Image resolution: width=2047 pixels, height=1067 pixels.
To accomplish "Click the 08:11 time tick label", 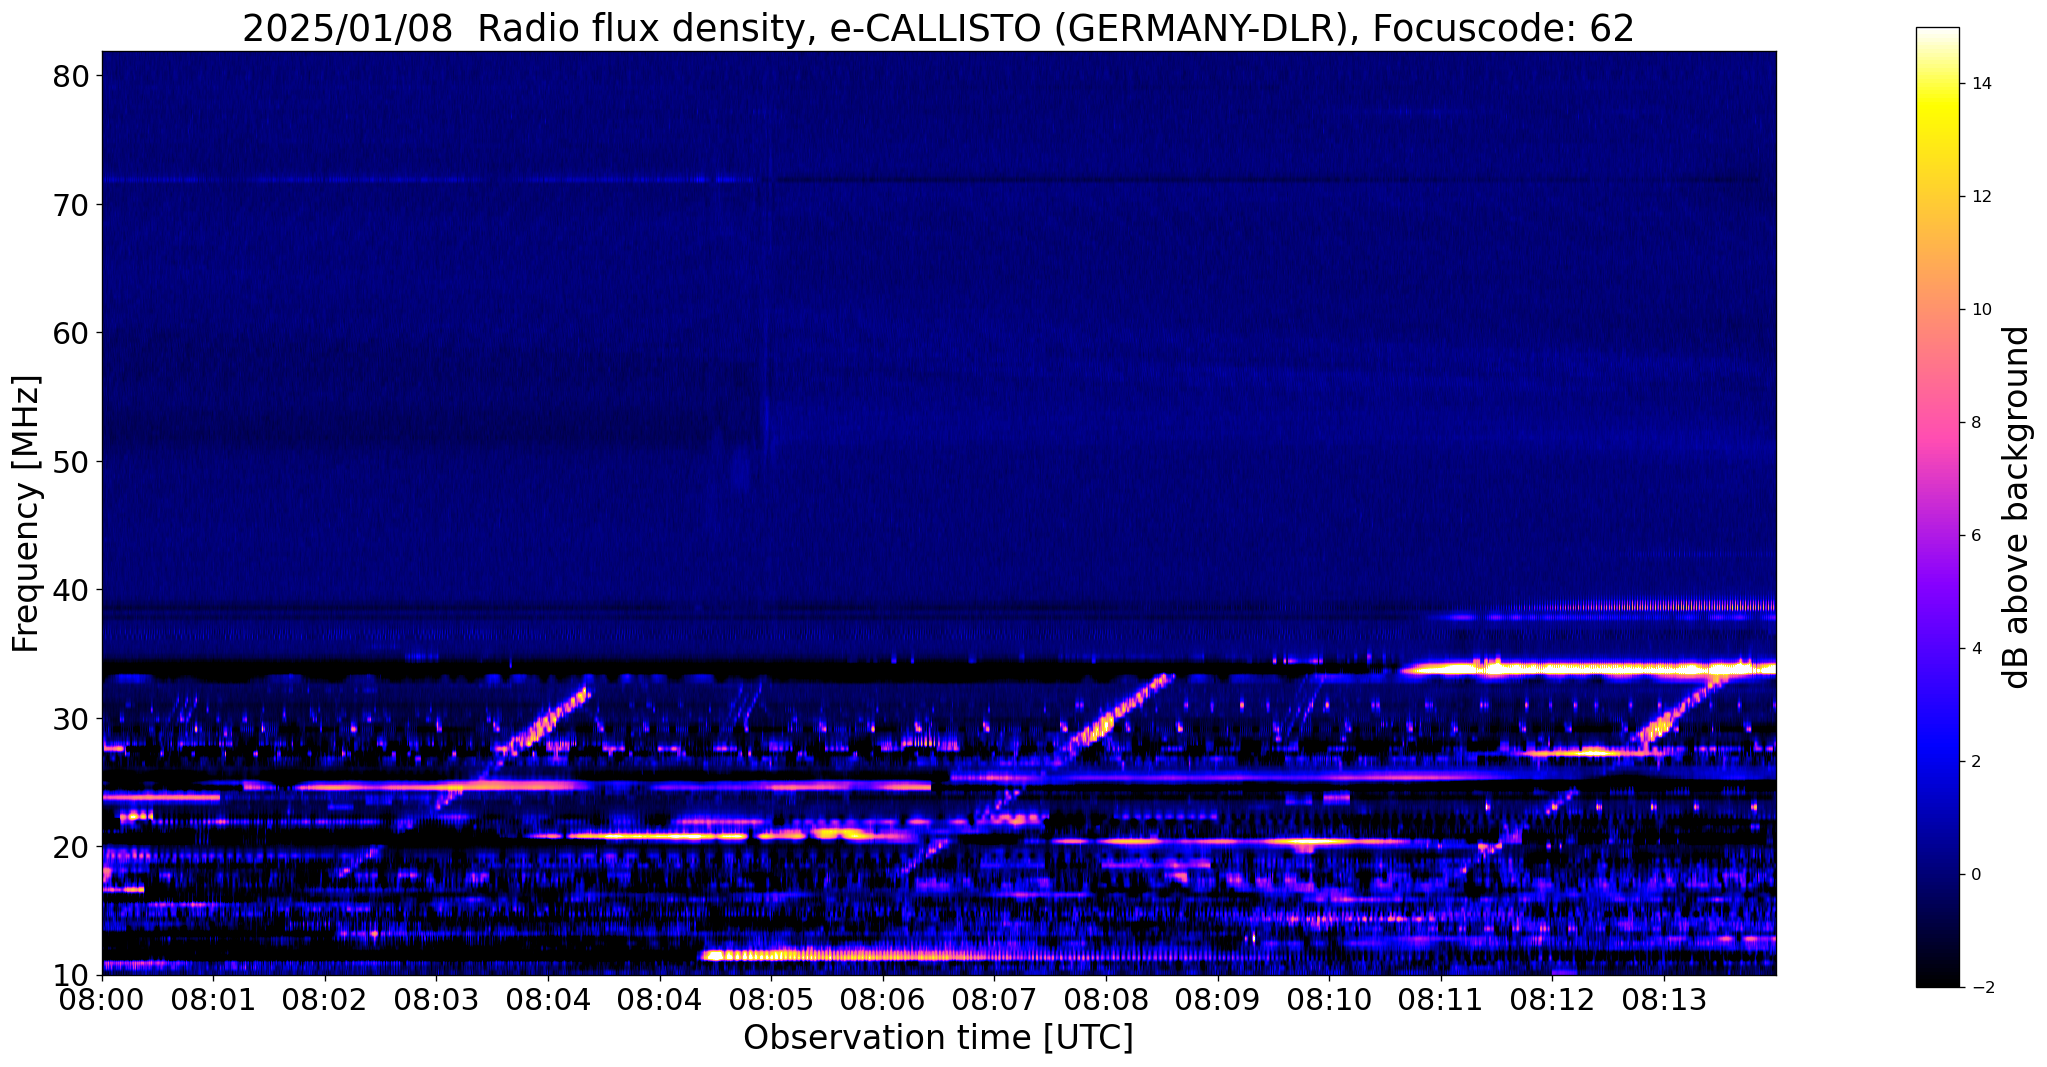I will [x=1441, y=999].
